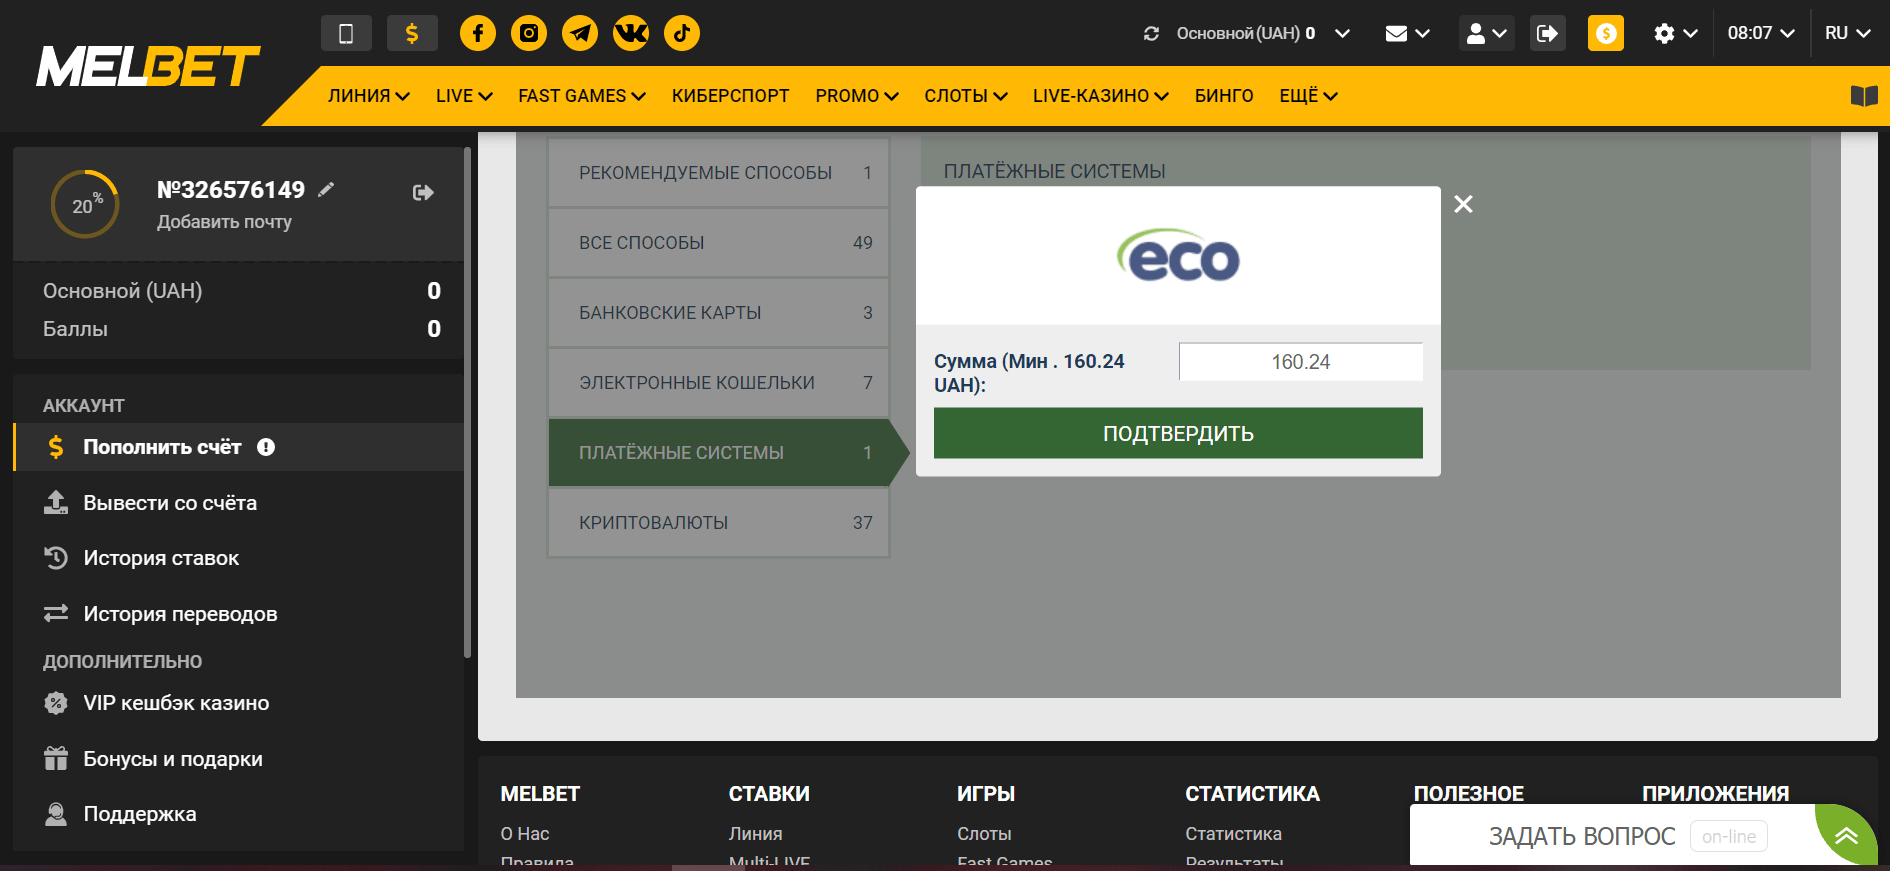Click the sidebar scrollbar
Screen dimensions: 1890x871
click(467, 403)
